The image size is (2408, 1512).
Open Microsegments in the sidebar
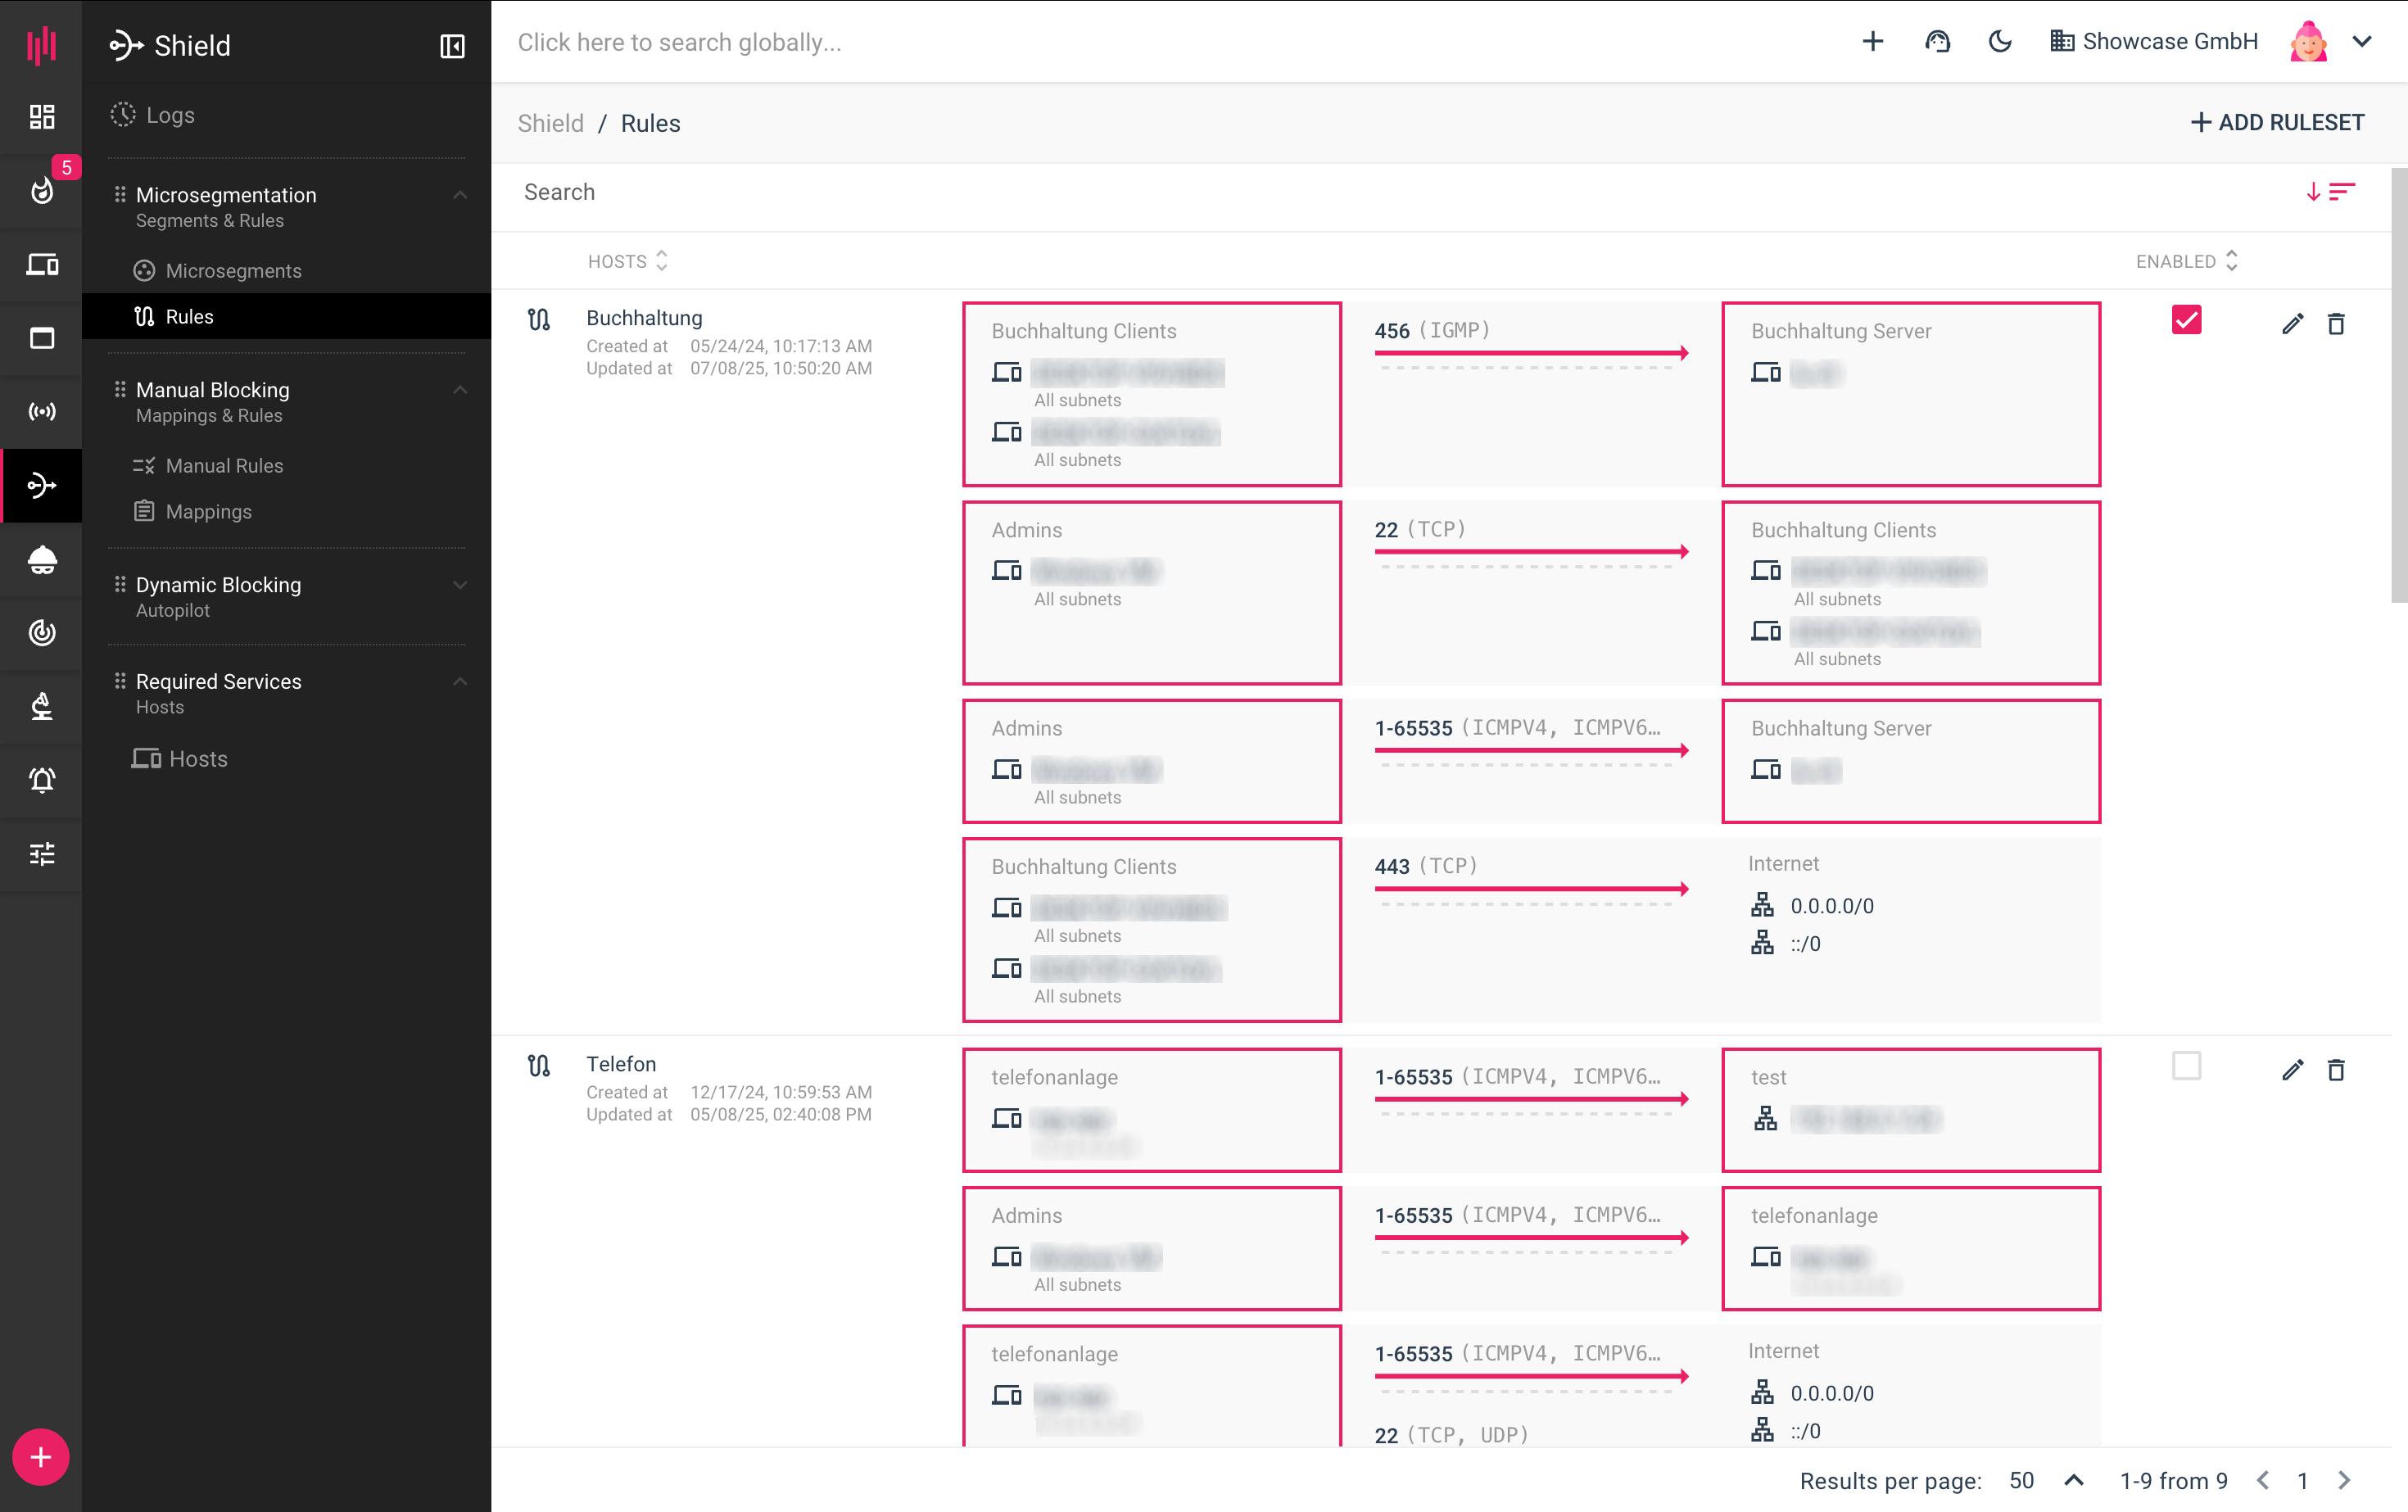click(233, 271)
